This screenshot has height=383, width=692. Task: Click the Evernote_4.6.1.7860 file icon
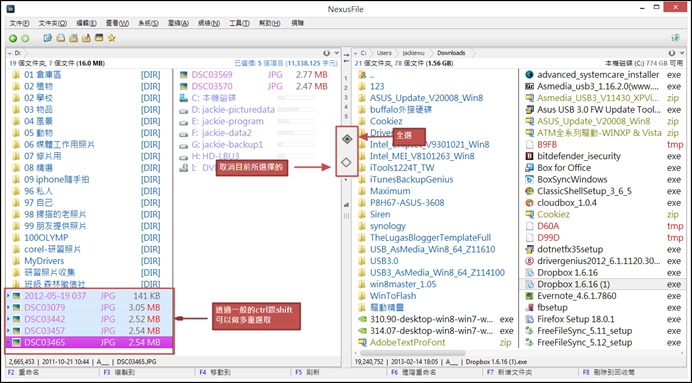530,296
